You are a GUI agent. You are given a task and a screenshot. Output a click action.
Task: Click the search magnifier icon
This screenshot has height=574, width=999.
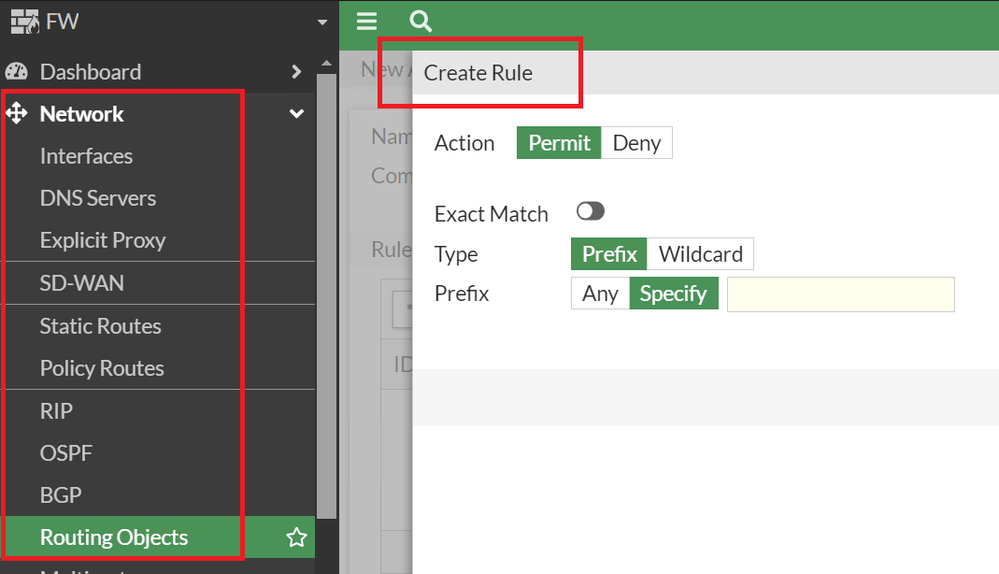coord(420,22)
